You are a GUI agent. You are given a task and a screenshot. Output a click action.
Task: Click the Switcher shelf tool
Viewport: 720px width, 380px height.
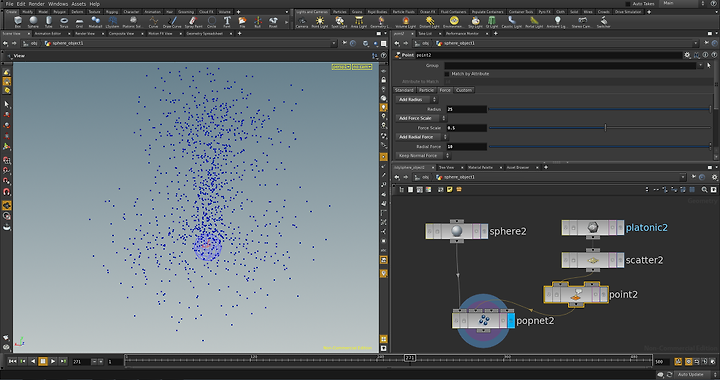[603, 22]
